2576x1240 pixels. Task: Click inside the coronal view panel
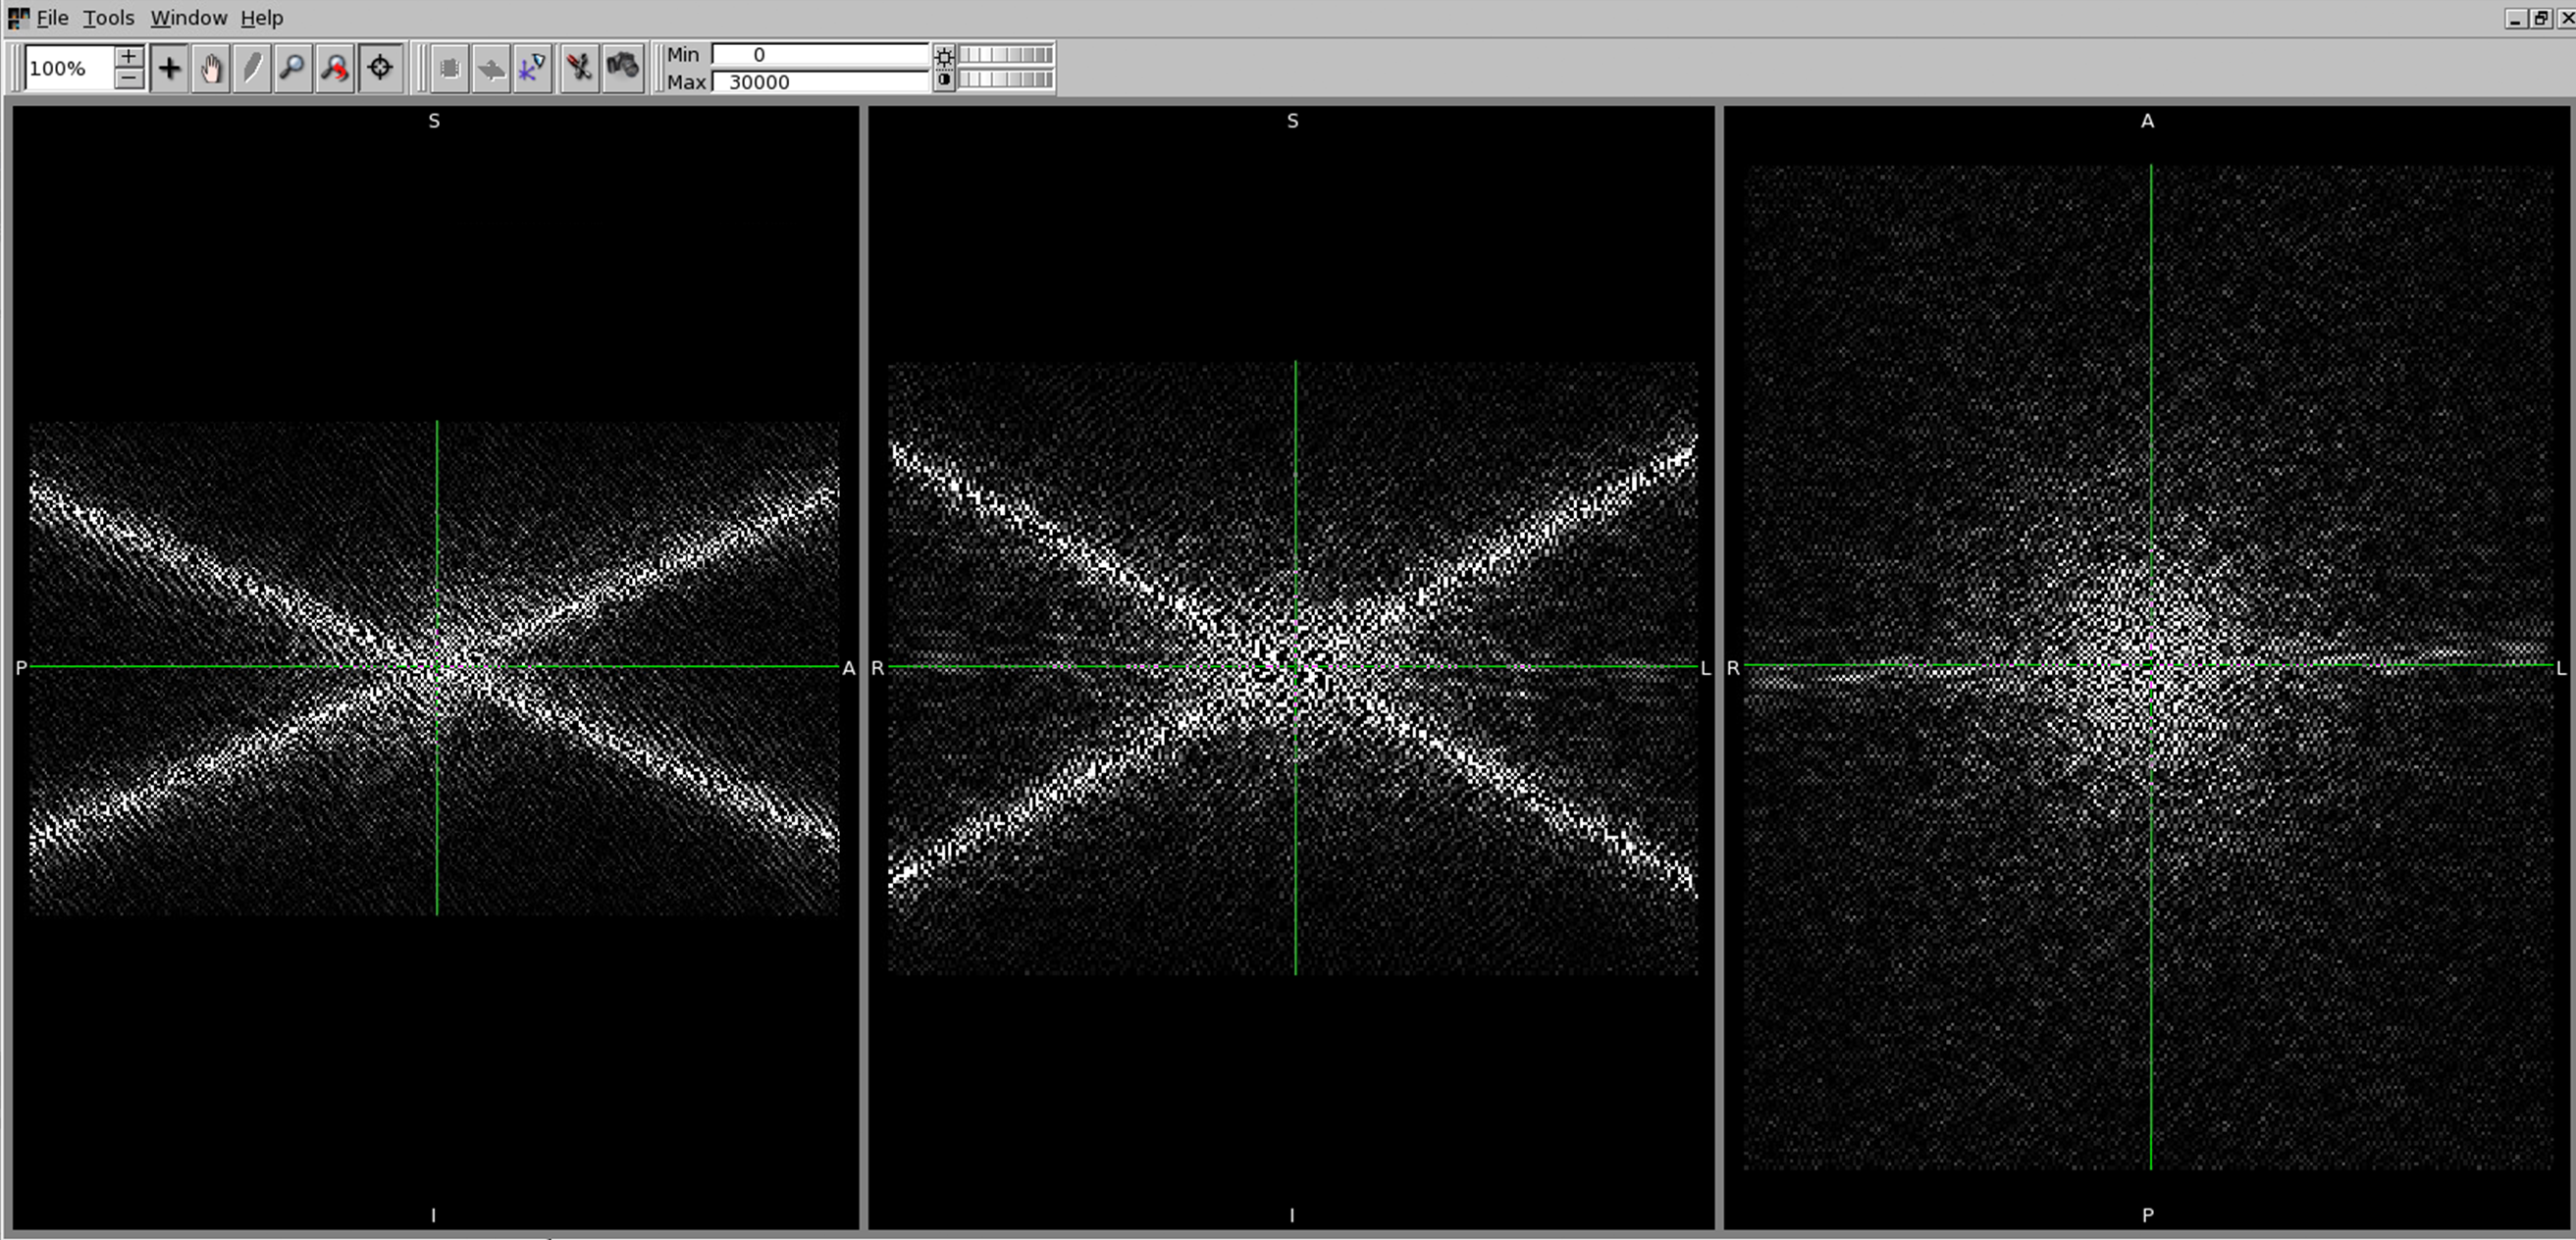pos(1291,667)
